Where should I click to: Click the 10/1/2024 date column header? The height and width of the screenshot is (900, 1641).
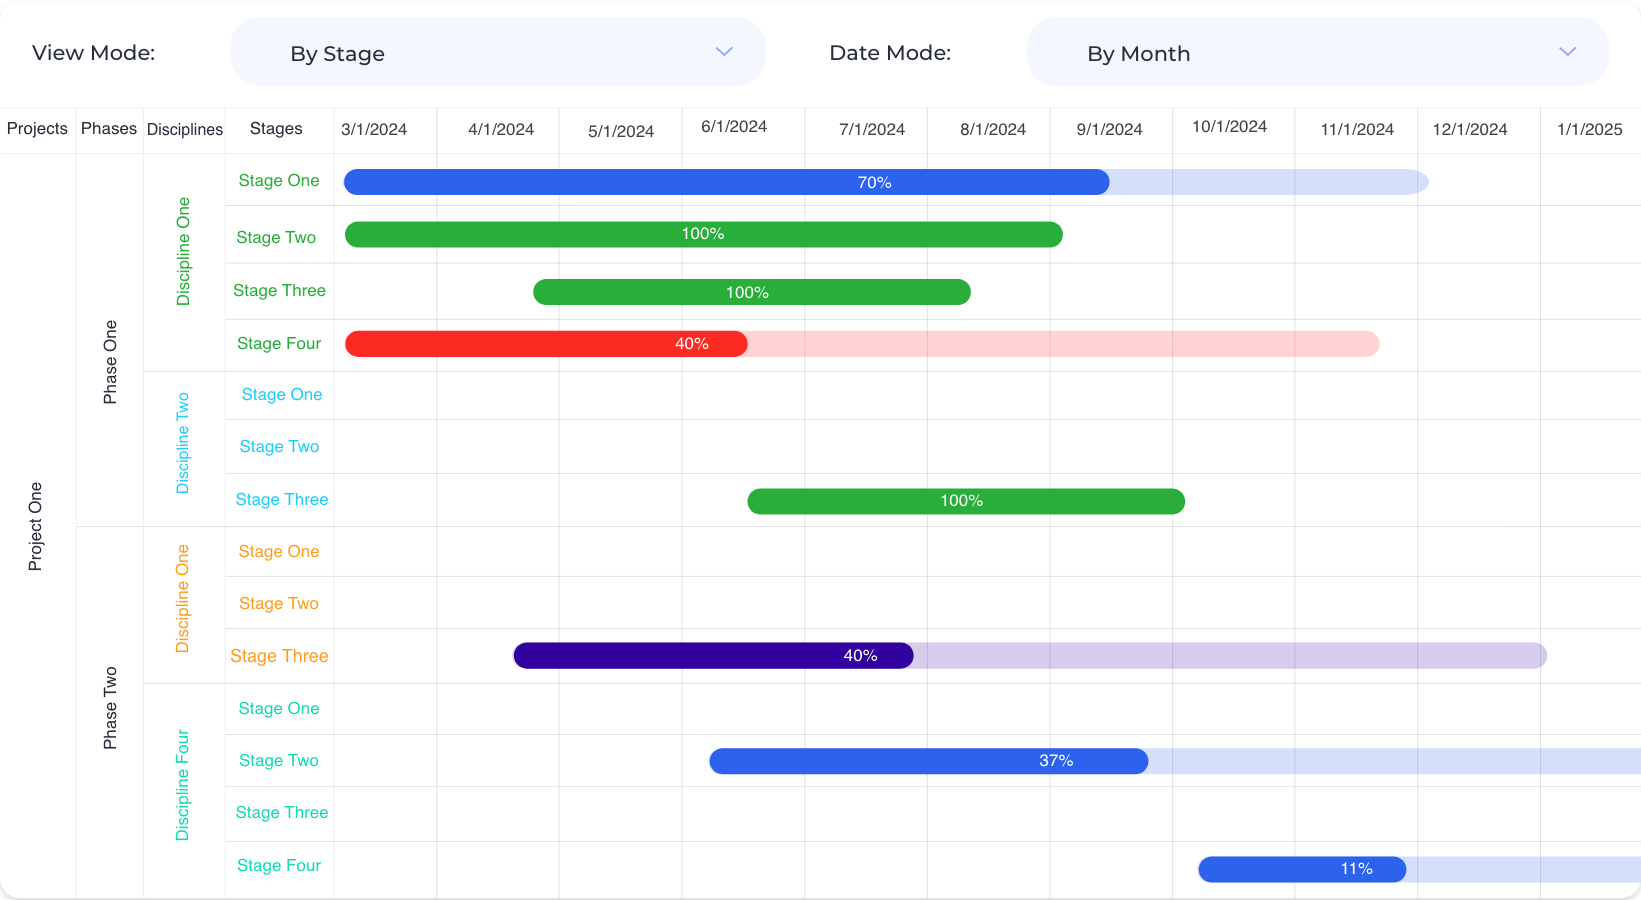(x=1229, y=127)
